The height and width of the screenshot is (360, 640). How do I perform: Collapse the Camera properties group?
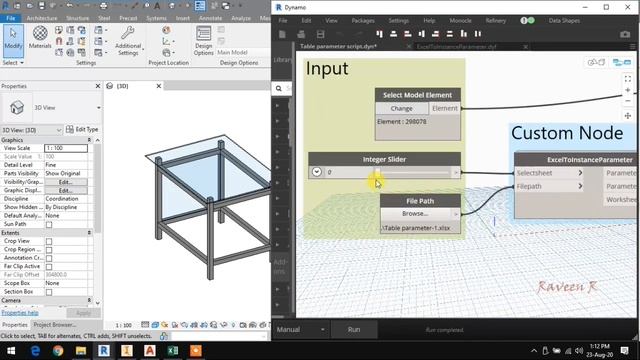[89, 300]
